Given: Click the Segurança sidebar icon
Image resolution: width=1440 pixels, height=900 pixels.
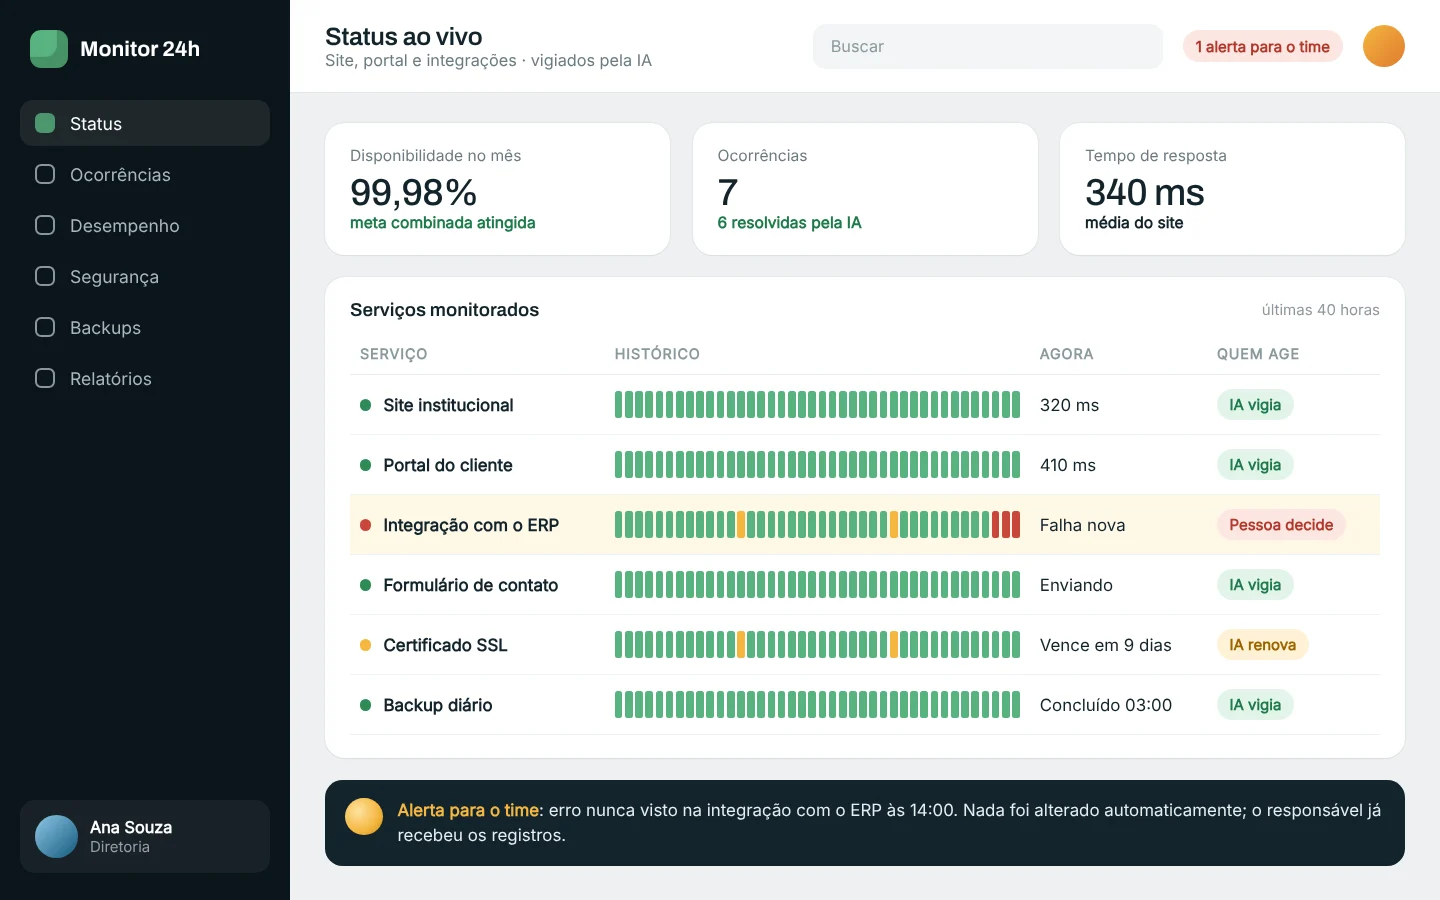Looking at the screenshot, I should point(45,276).
